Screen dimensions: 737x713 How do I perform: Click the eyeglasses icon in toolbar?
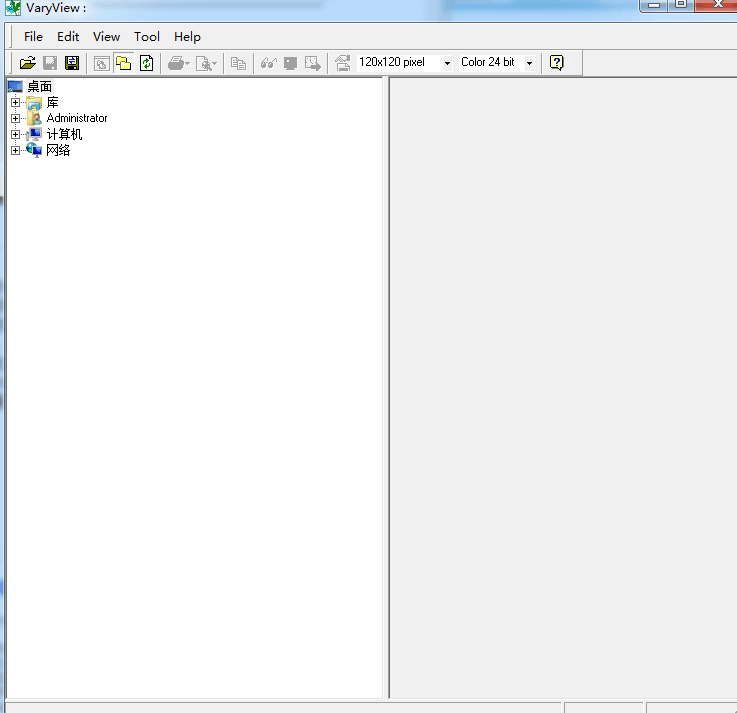click(x=268, y=63)
